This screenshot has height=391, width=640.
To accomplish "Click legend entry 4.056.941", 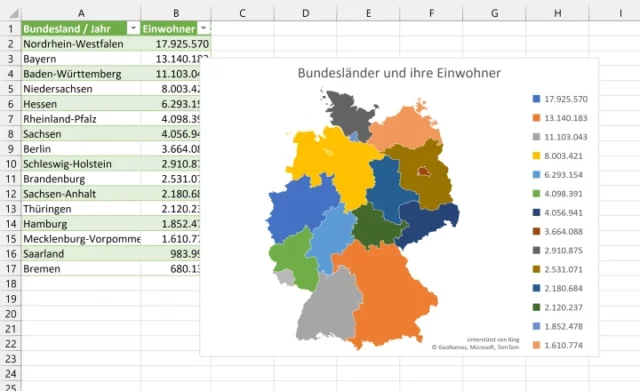I will pos(558,213).
